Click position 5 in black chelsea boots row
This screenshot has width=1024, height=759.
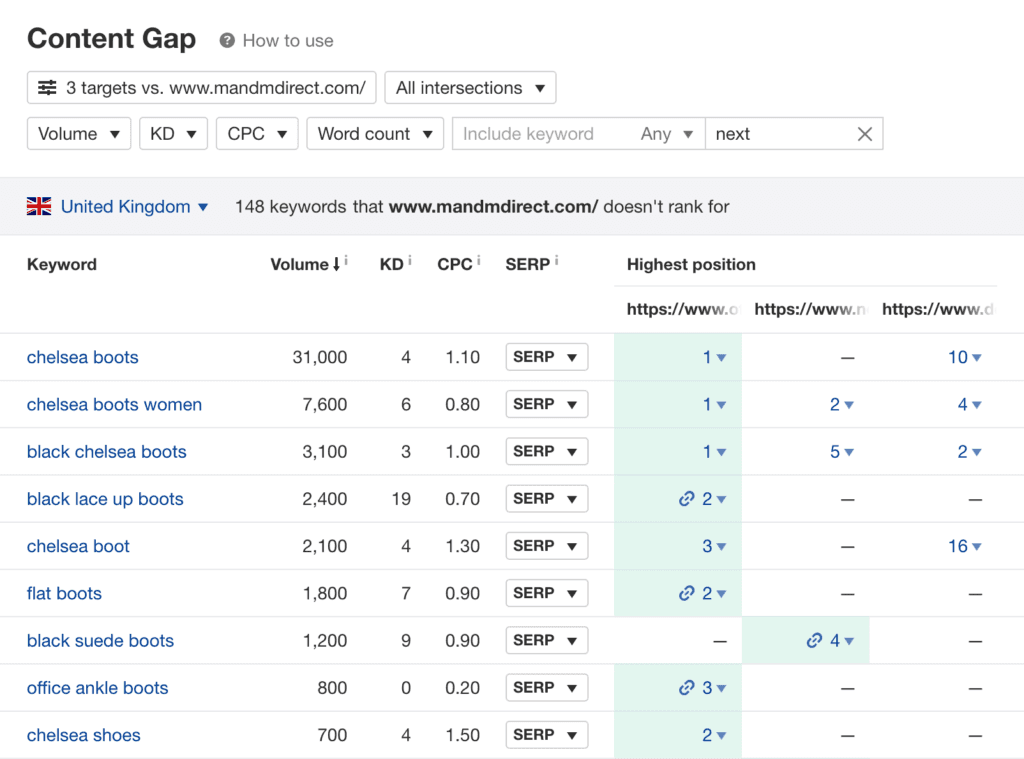point(842,451)
